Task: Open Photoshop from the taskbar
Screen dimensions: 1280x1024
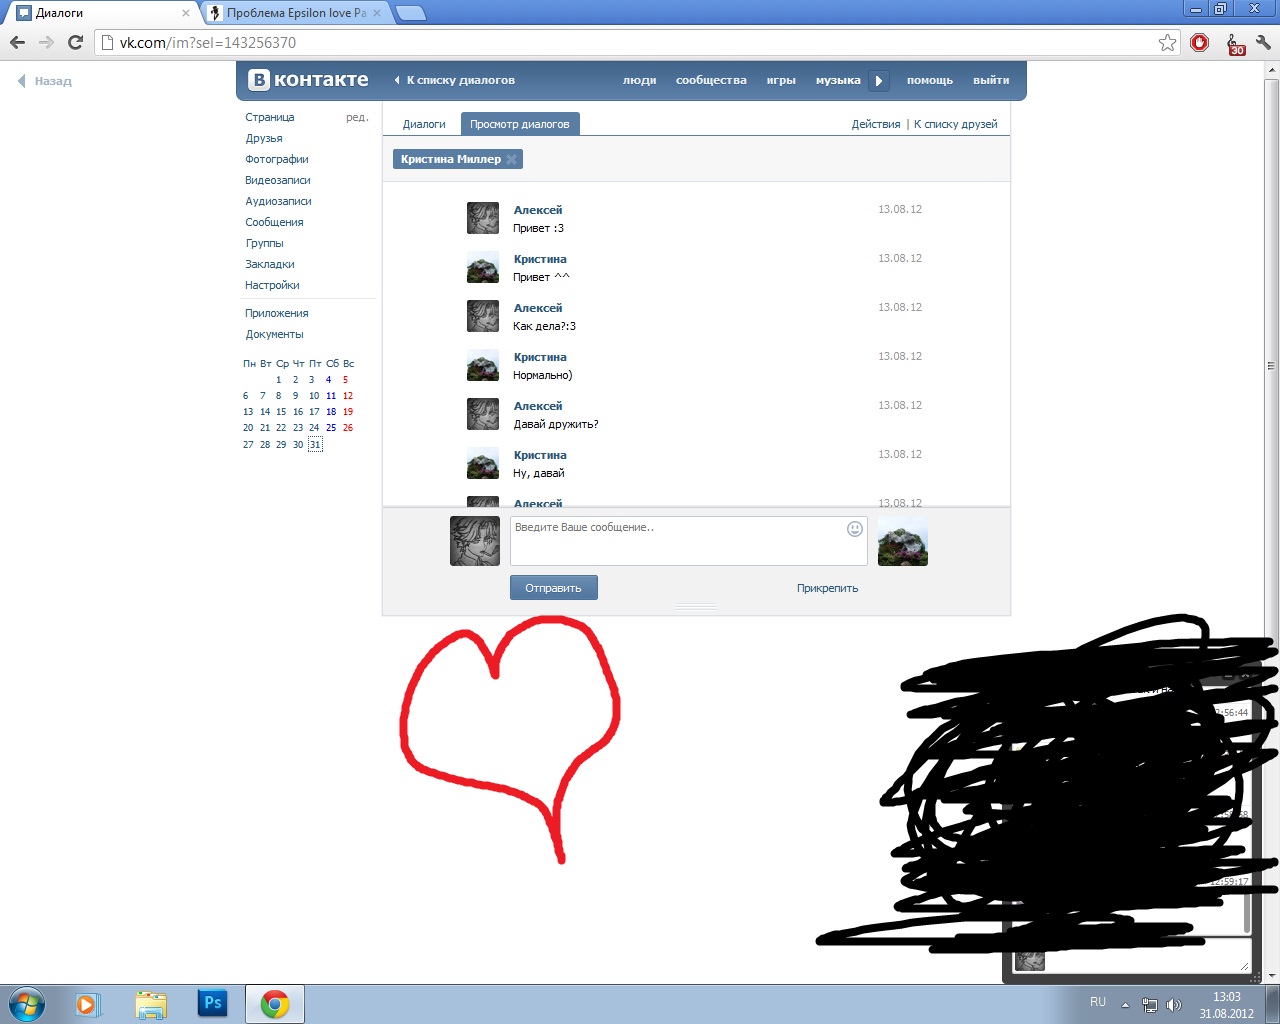Action: tap(213, 1003)
